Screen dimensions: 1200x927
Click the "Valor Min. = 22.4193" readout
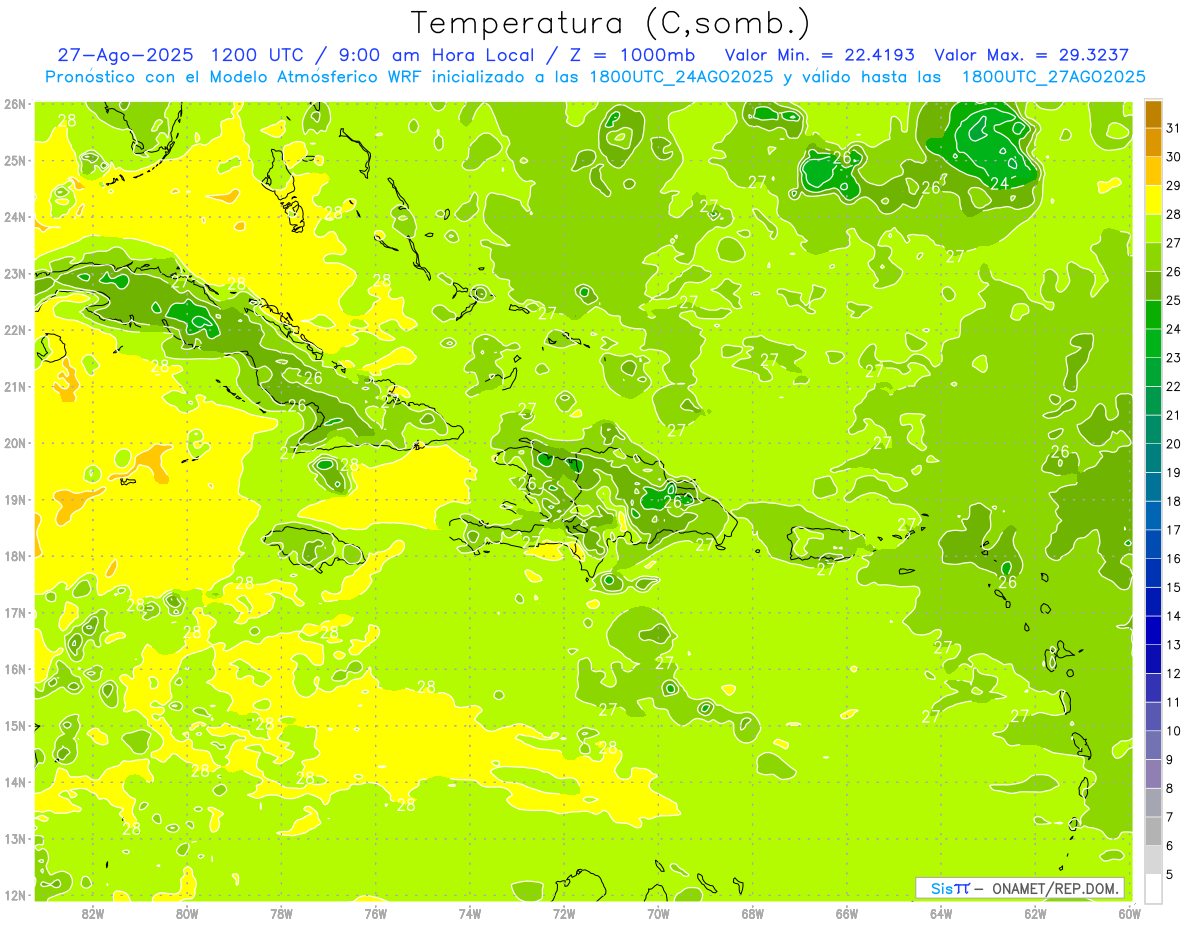(820, 55)
